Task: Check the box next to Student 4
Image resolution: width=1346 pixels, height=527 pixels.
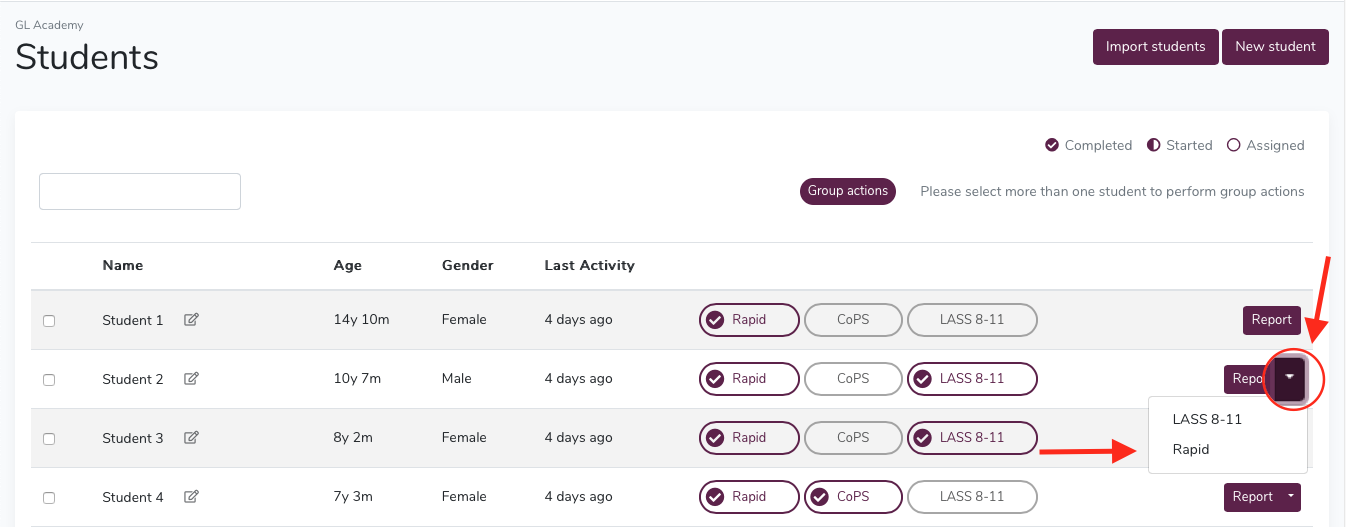Action: click(x=49, y=498)
